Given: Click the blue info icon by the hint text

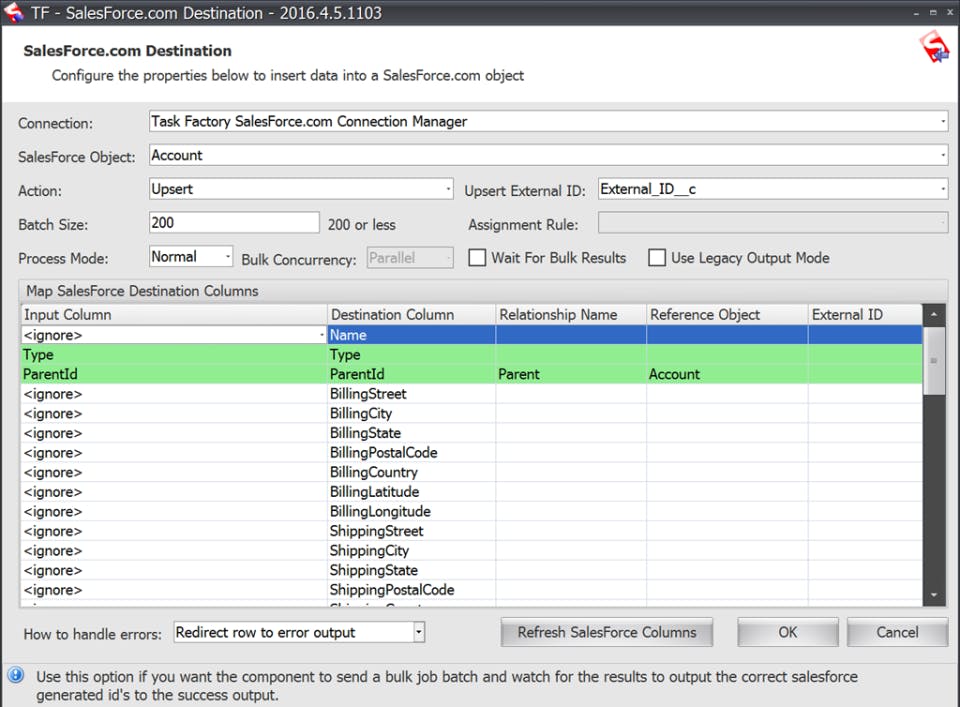Looking at the screenshot, I should point(16,675).
